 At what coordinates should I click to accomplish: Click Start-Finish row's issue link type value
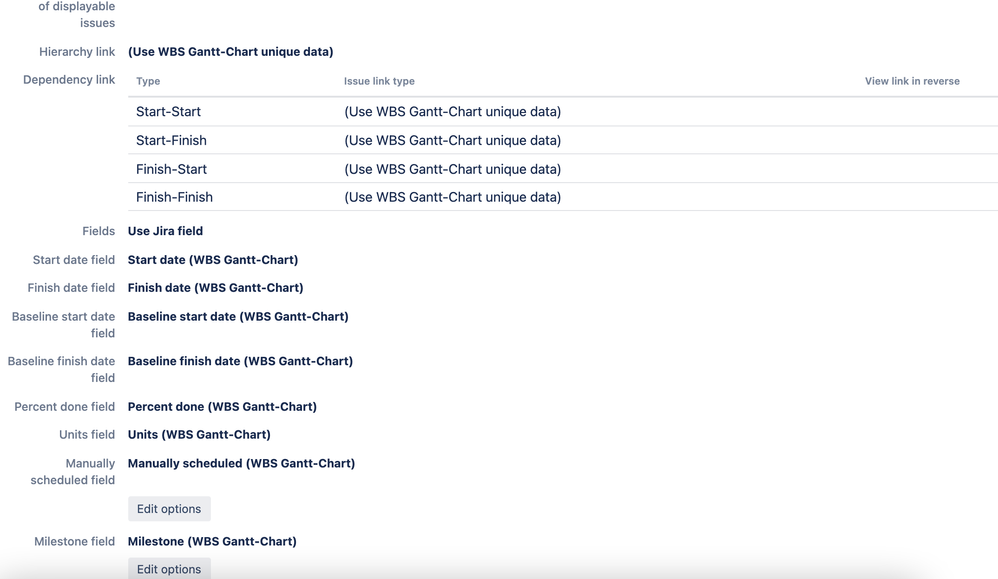tap(453, 140)
